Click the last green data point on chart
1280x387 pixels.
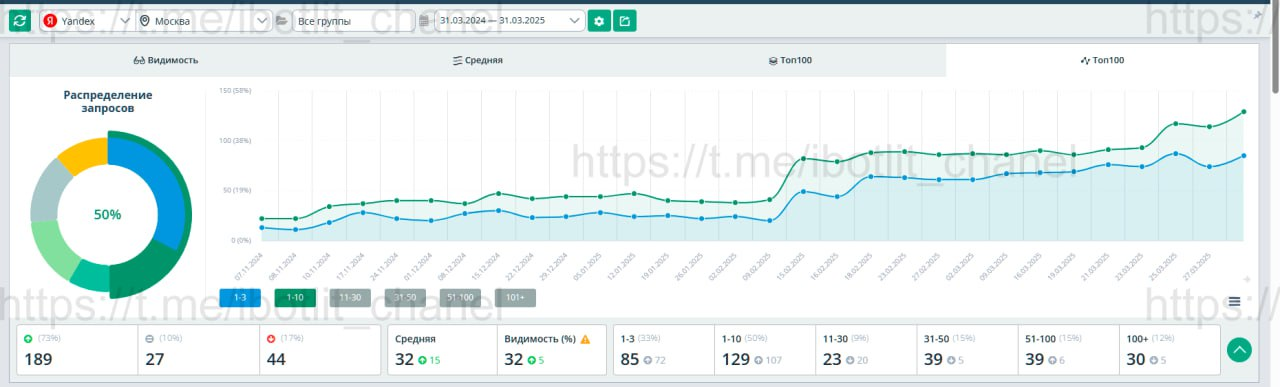(1244, 112)
